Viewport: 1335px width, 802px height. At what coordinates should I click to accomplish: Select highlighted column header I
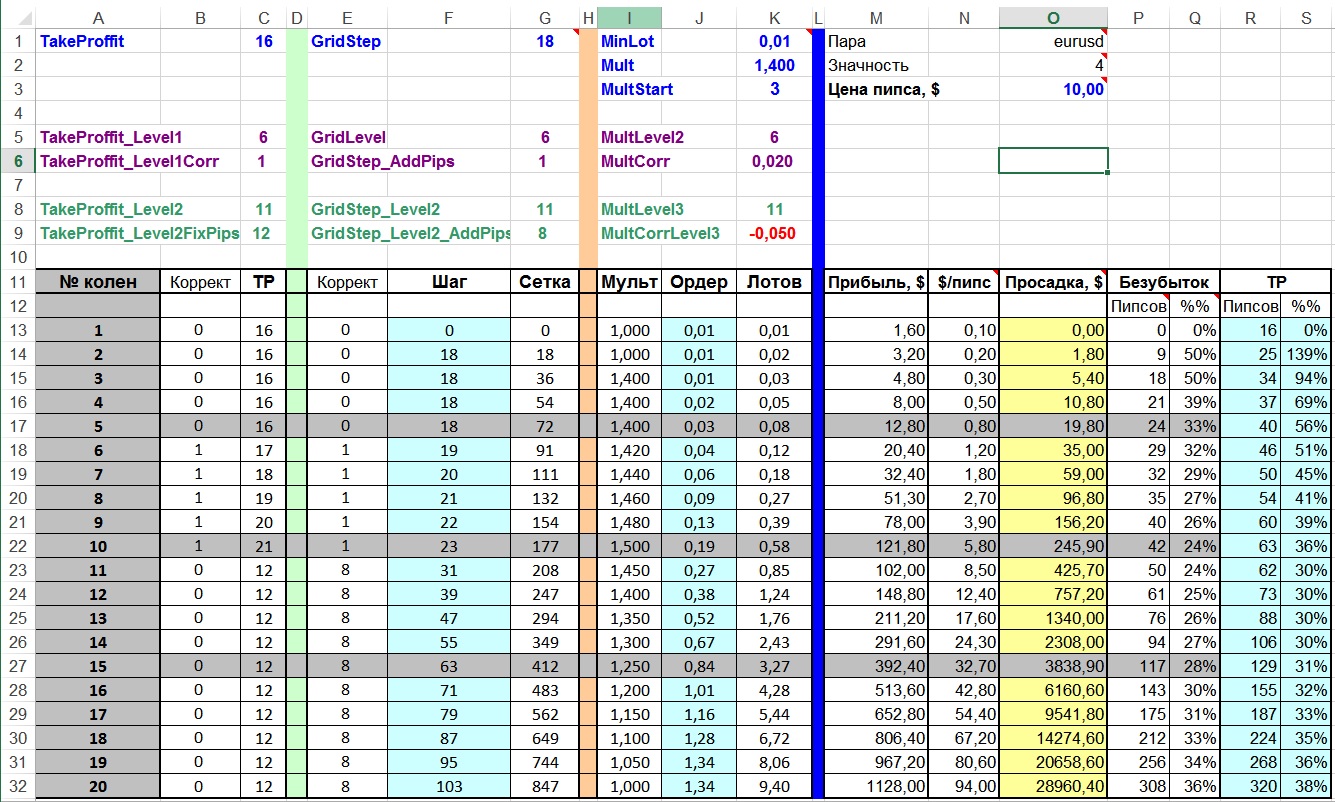click(629, 17)
